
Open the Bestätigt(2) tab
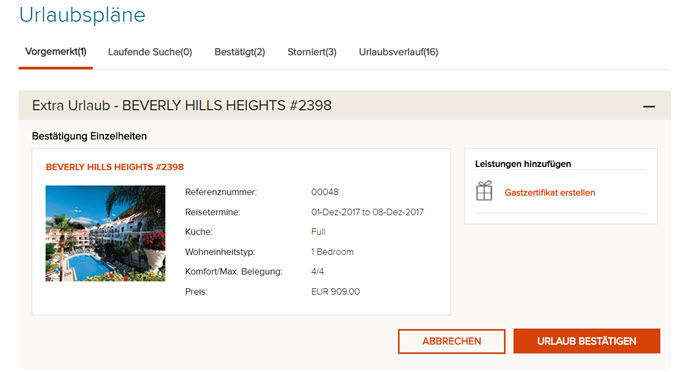239,52
